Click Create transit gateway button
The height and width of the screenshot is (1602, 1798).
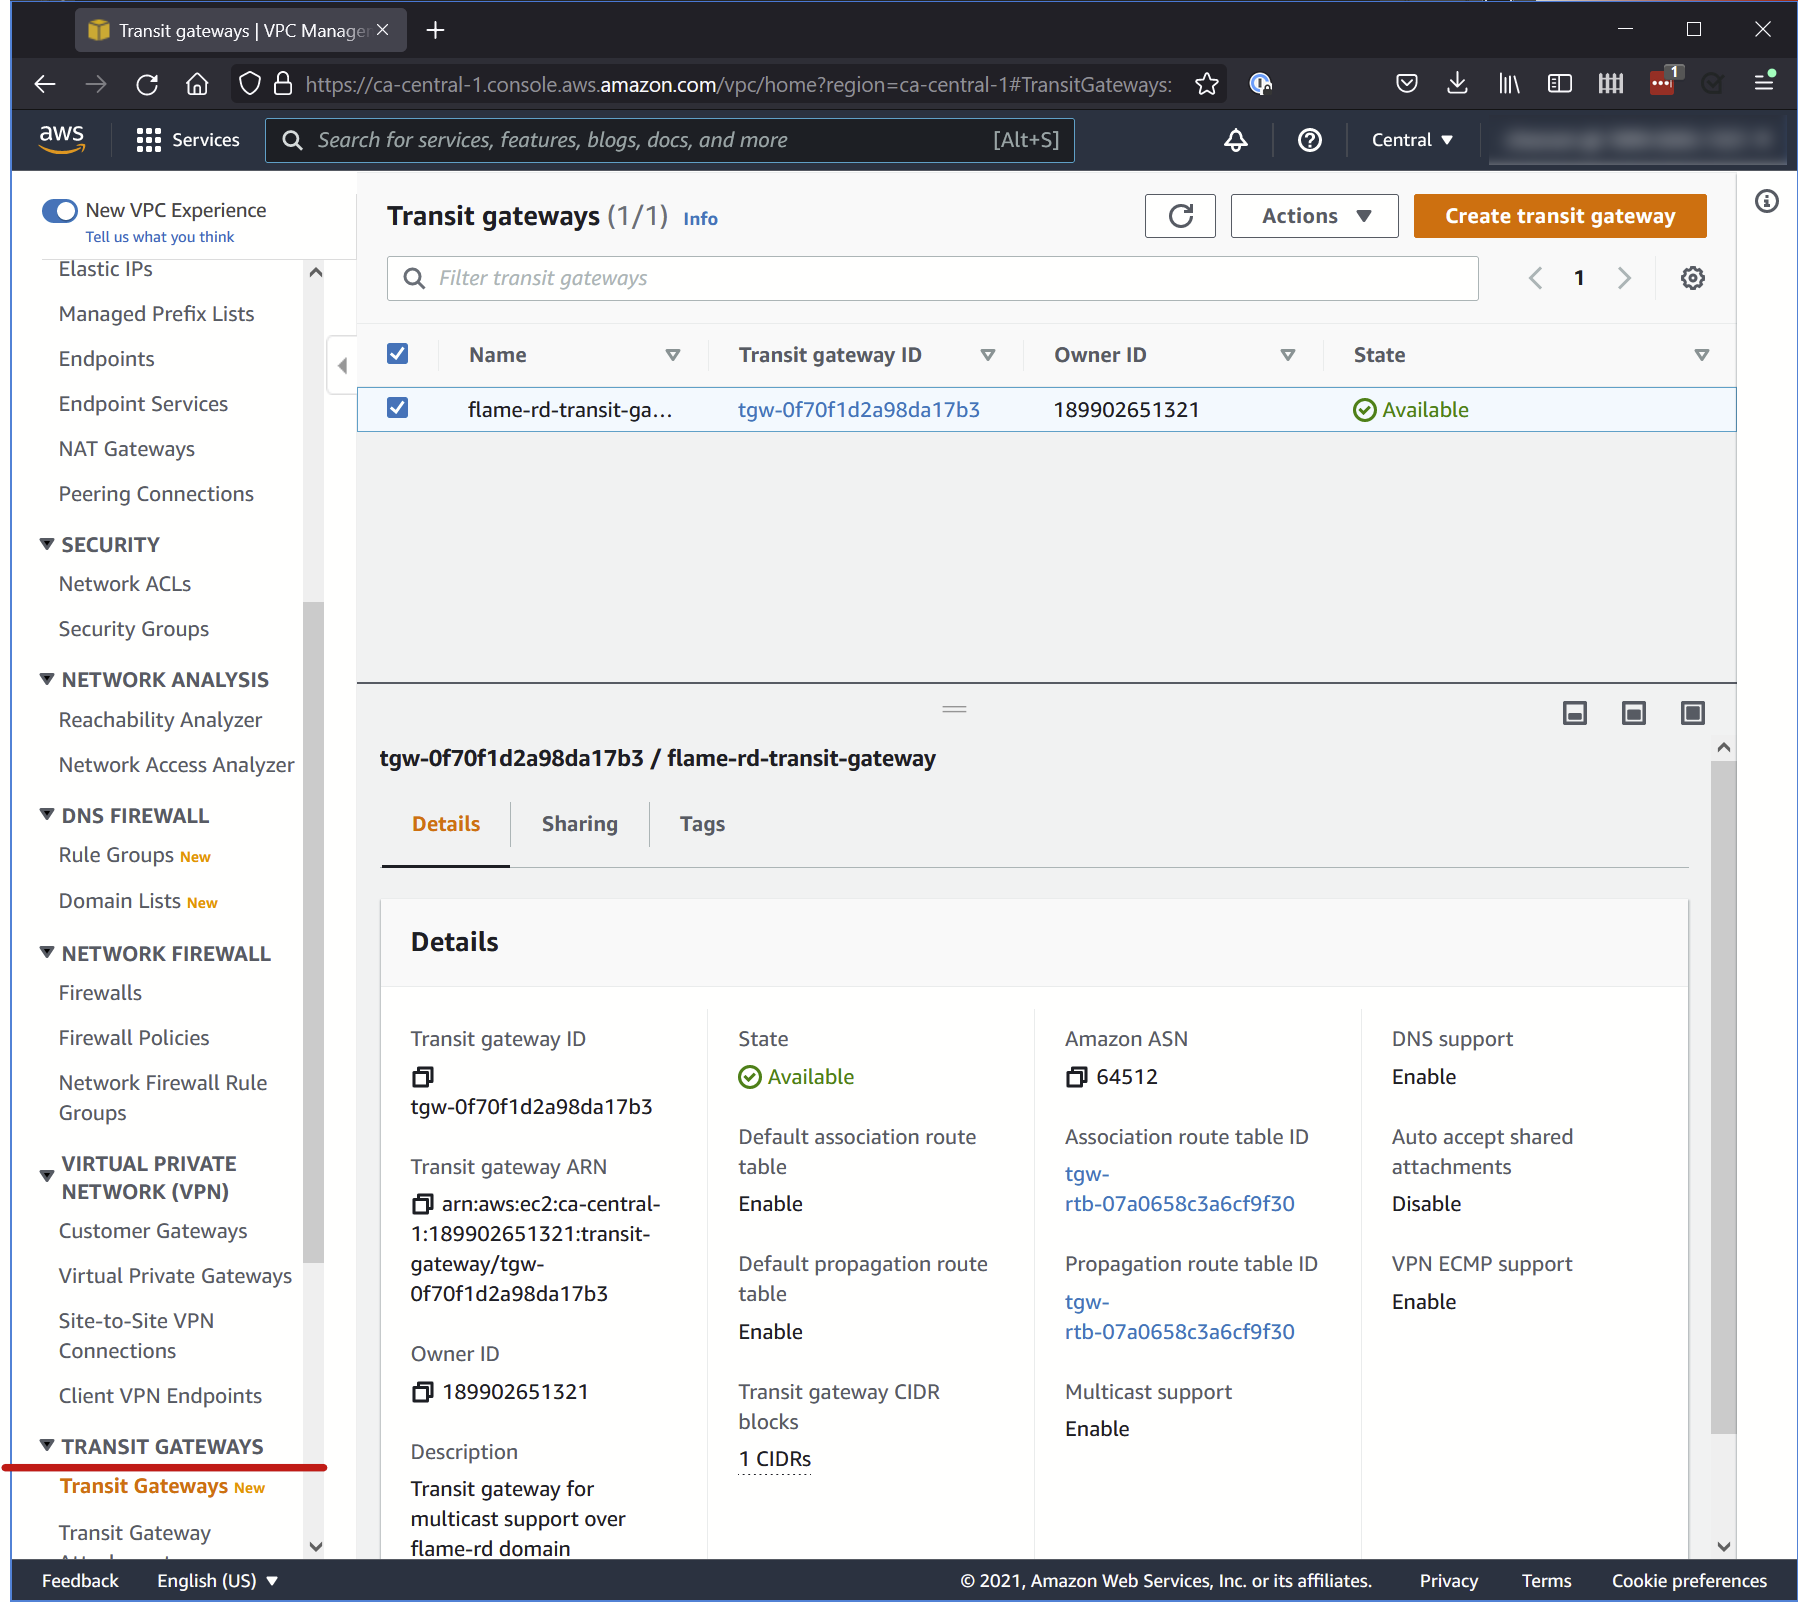pyautogui.click(x=1560, y=216)
